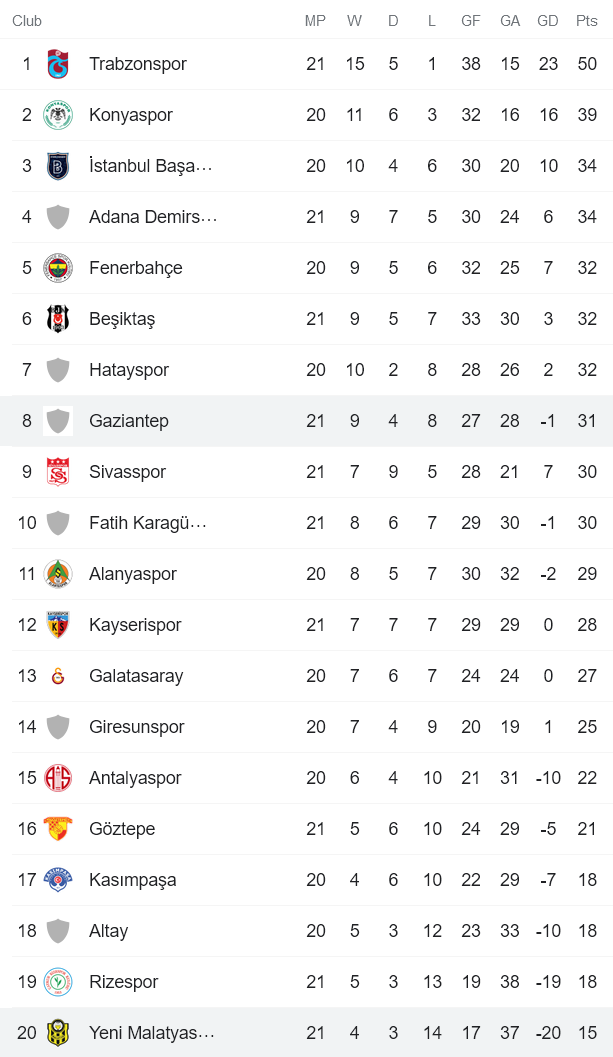Select the Göztepe club badge
The height and width of the screenshot is (1057, 613).
(59, 828)
